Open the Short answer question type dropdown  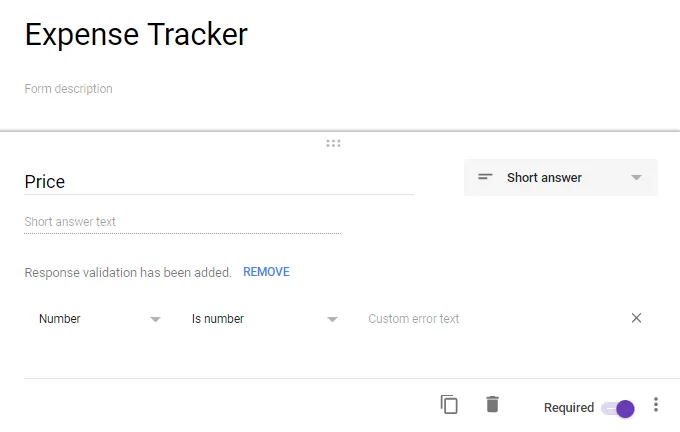pos(560,178)
